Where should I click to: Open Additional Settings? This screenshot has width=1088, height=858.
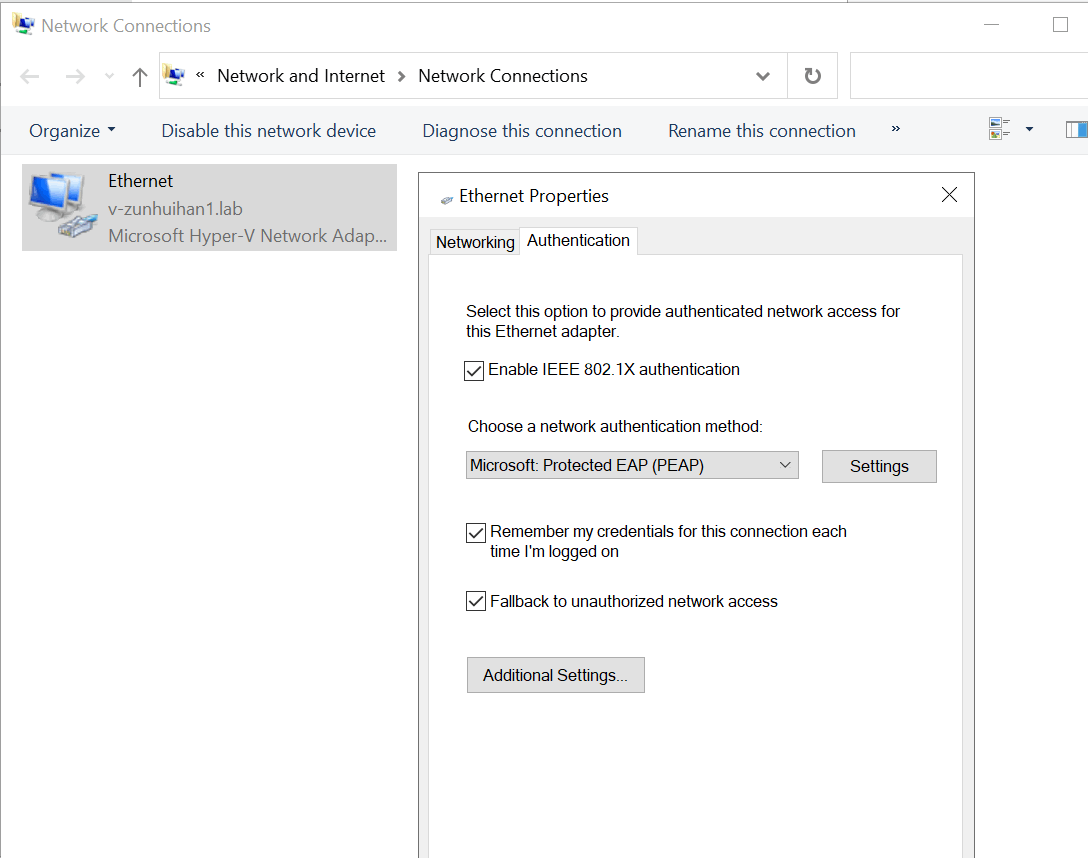(x=555, y=675)
